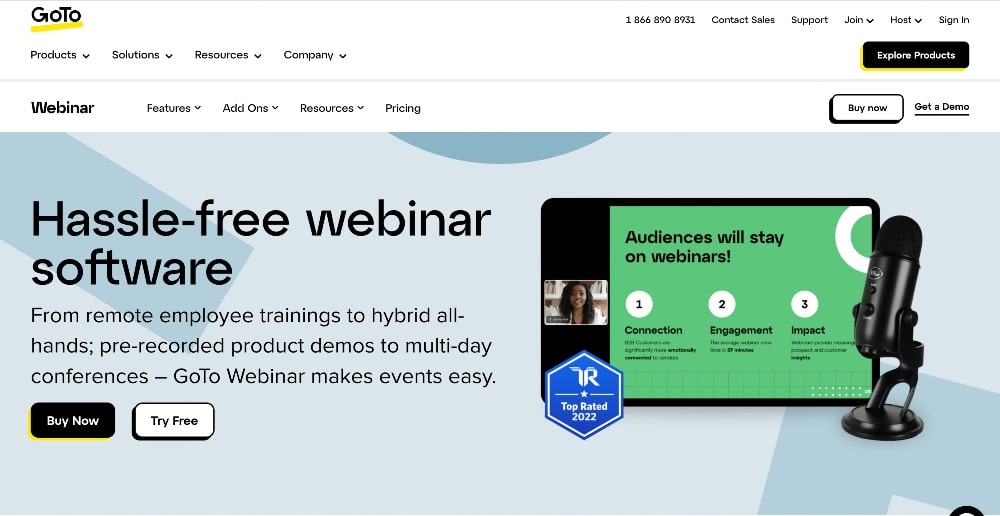The height and width of the screenshot is (516, 1000).
Task: Open the Webinar Features dropdown
Action: [x=173, y=108]
